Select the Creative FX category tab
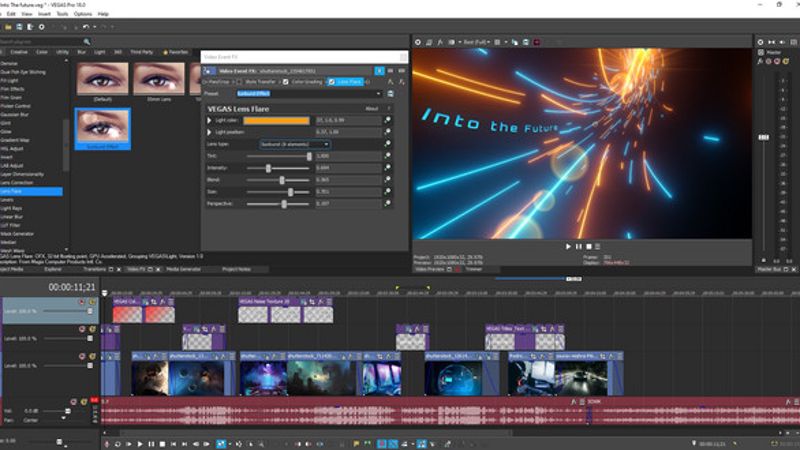Viewport: 800px width, 450px height. (19, 52)
